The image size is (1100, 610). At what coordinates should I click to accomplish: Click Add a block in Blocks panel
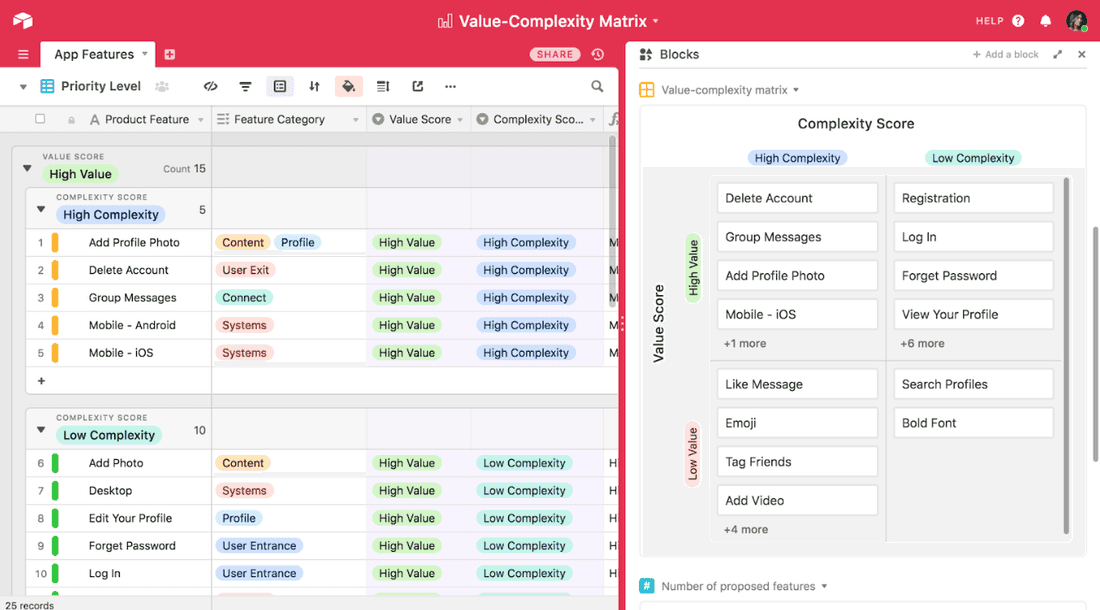click(x=1006, y=54)
